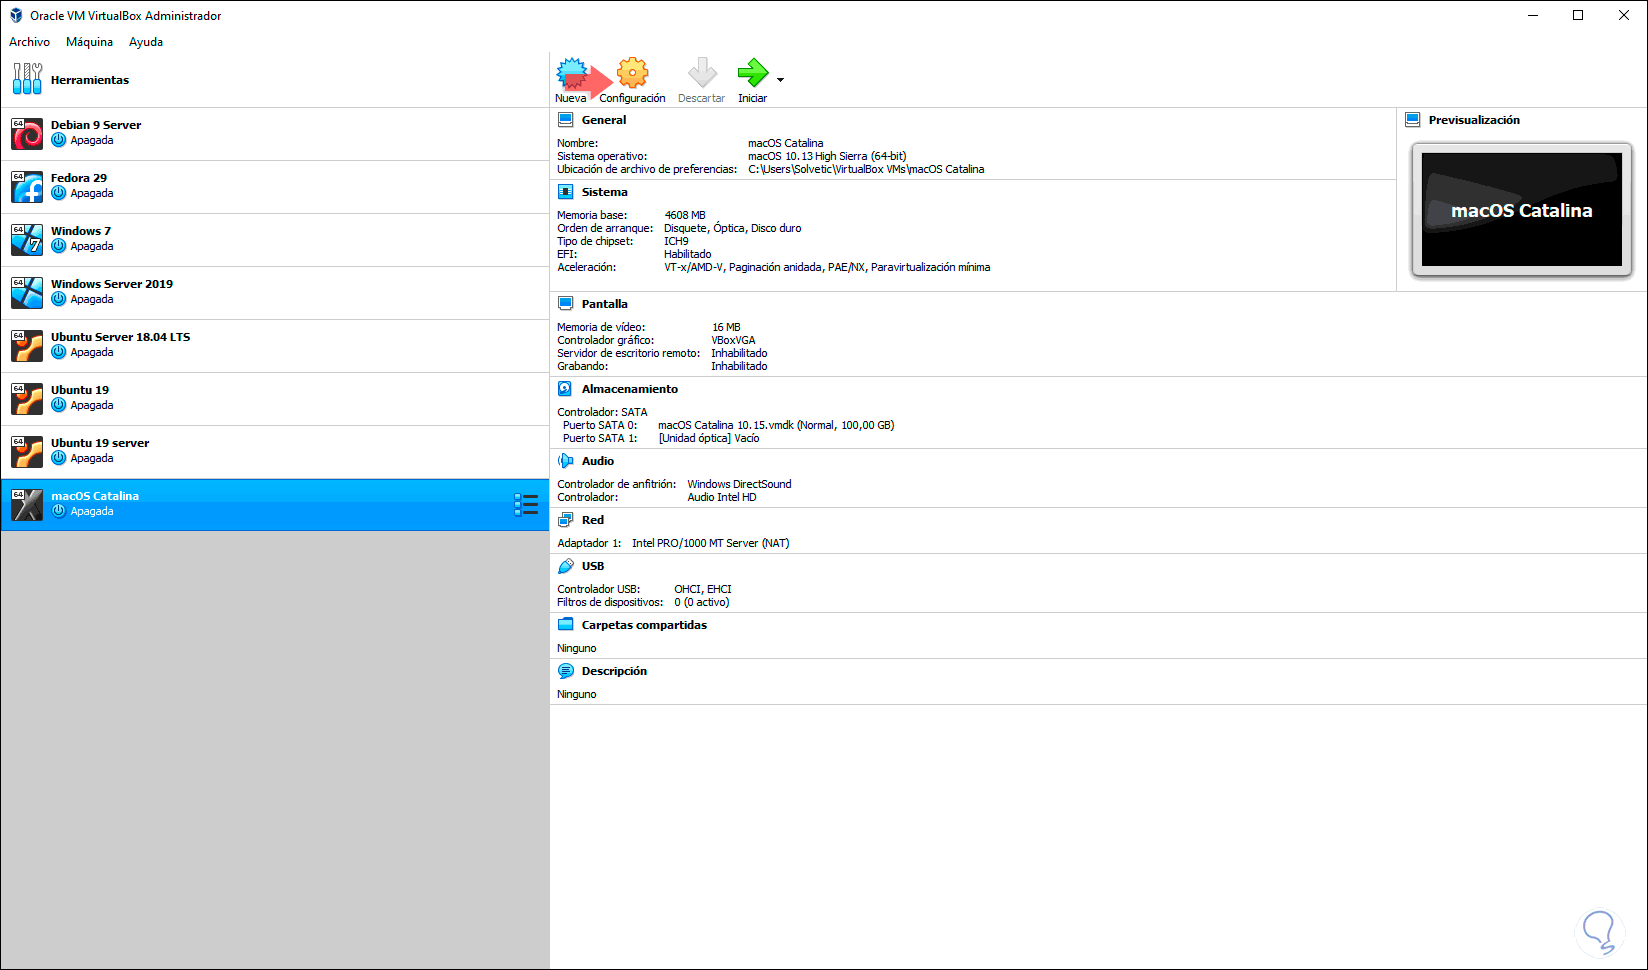Open the General section header

click(x=604, y=120)
